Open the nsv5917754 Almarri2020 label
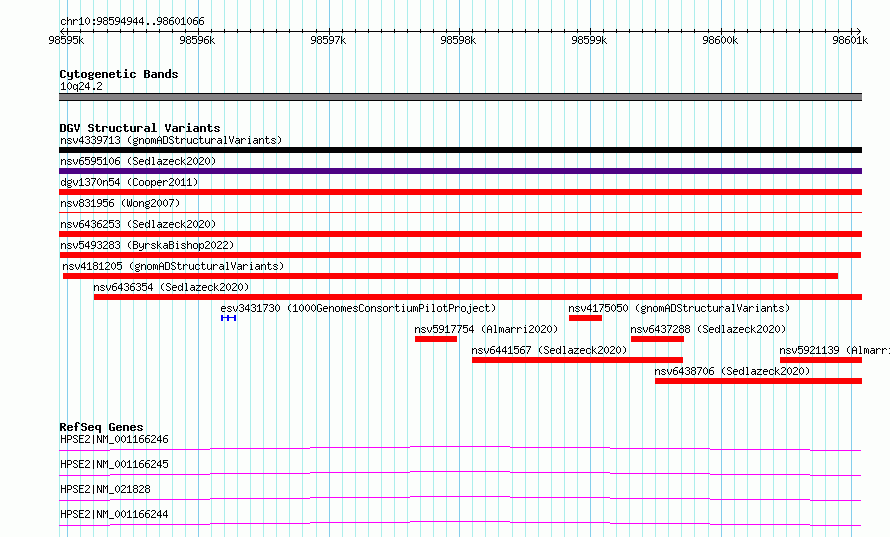This screenshot has height=537, width=890. point(486,329)
